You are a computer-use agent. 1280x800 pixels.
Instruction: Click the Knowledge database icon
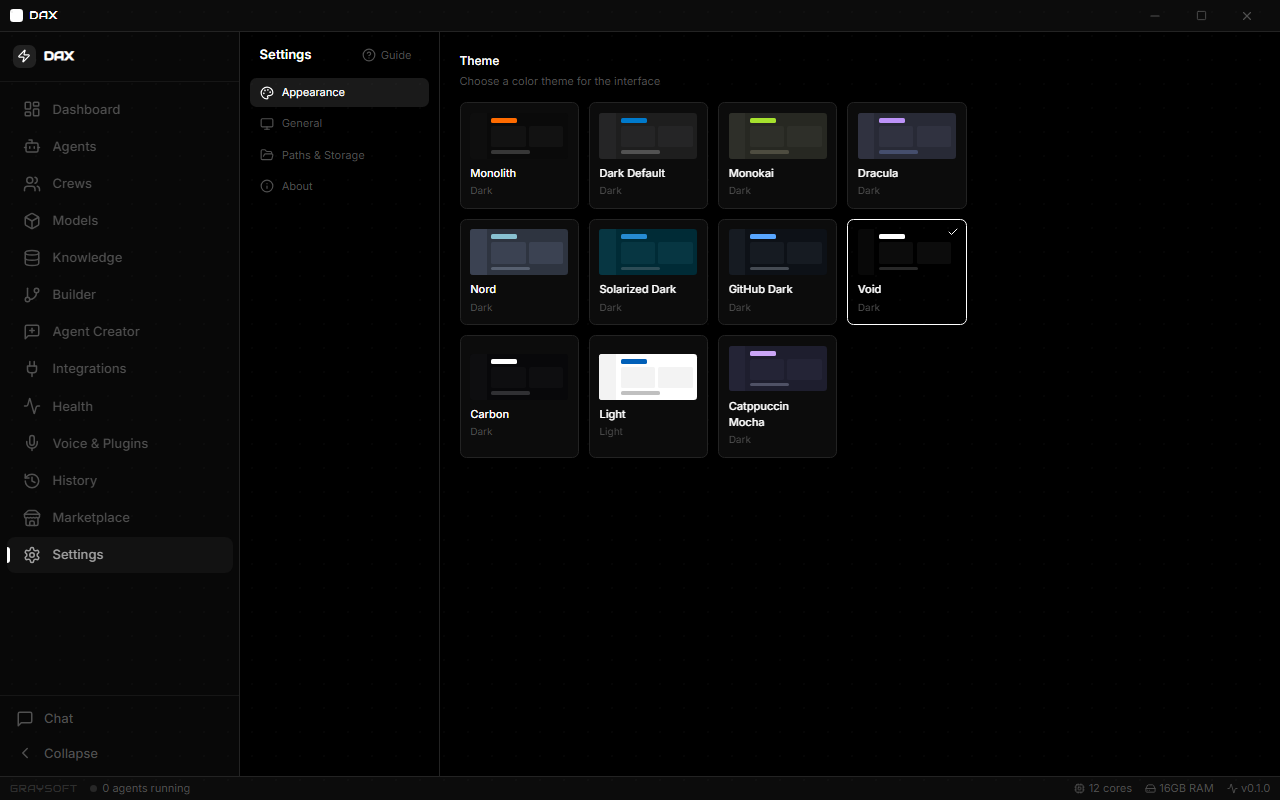32,257
